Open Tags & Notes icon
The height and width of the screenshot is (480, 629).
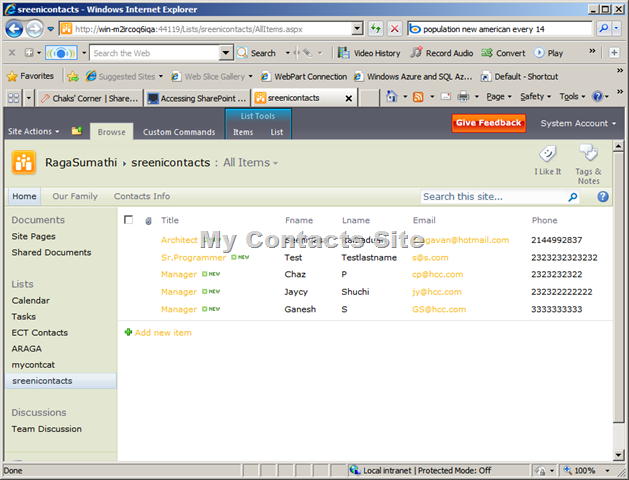click(588, 153)
